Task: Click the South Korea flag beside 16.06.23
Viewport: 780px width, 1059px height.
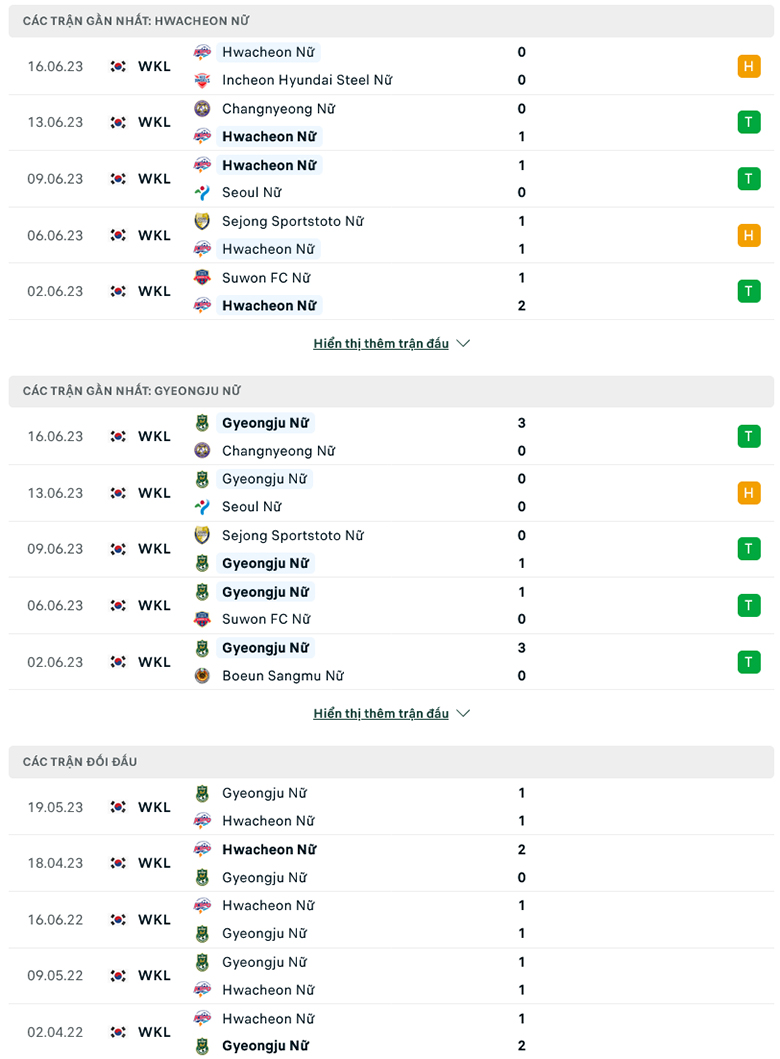Action: (x=120, y=66)
